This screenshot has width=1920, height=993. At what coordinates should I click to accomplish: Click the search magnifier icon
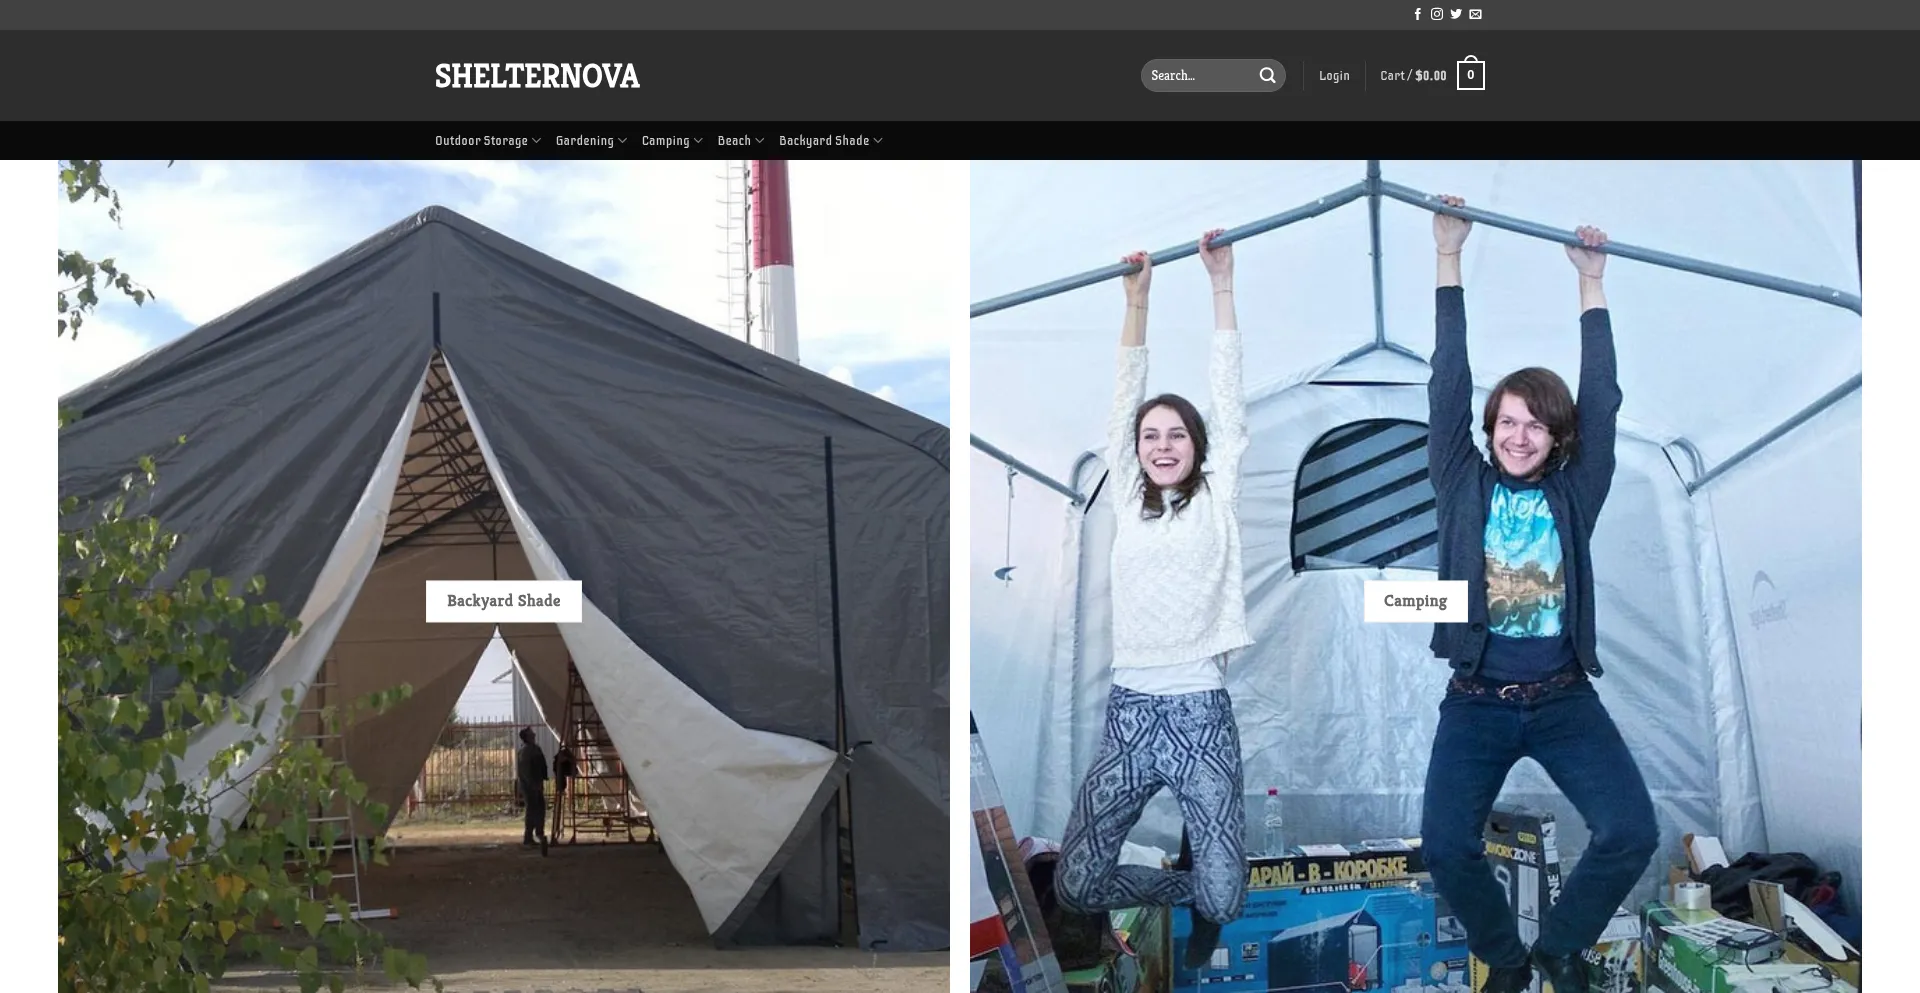click(1267, 75)
